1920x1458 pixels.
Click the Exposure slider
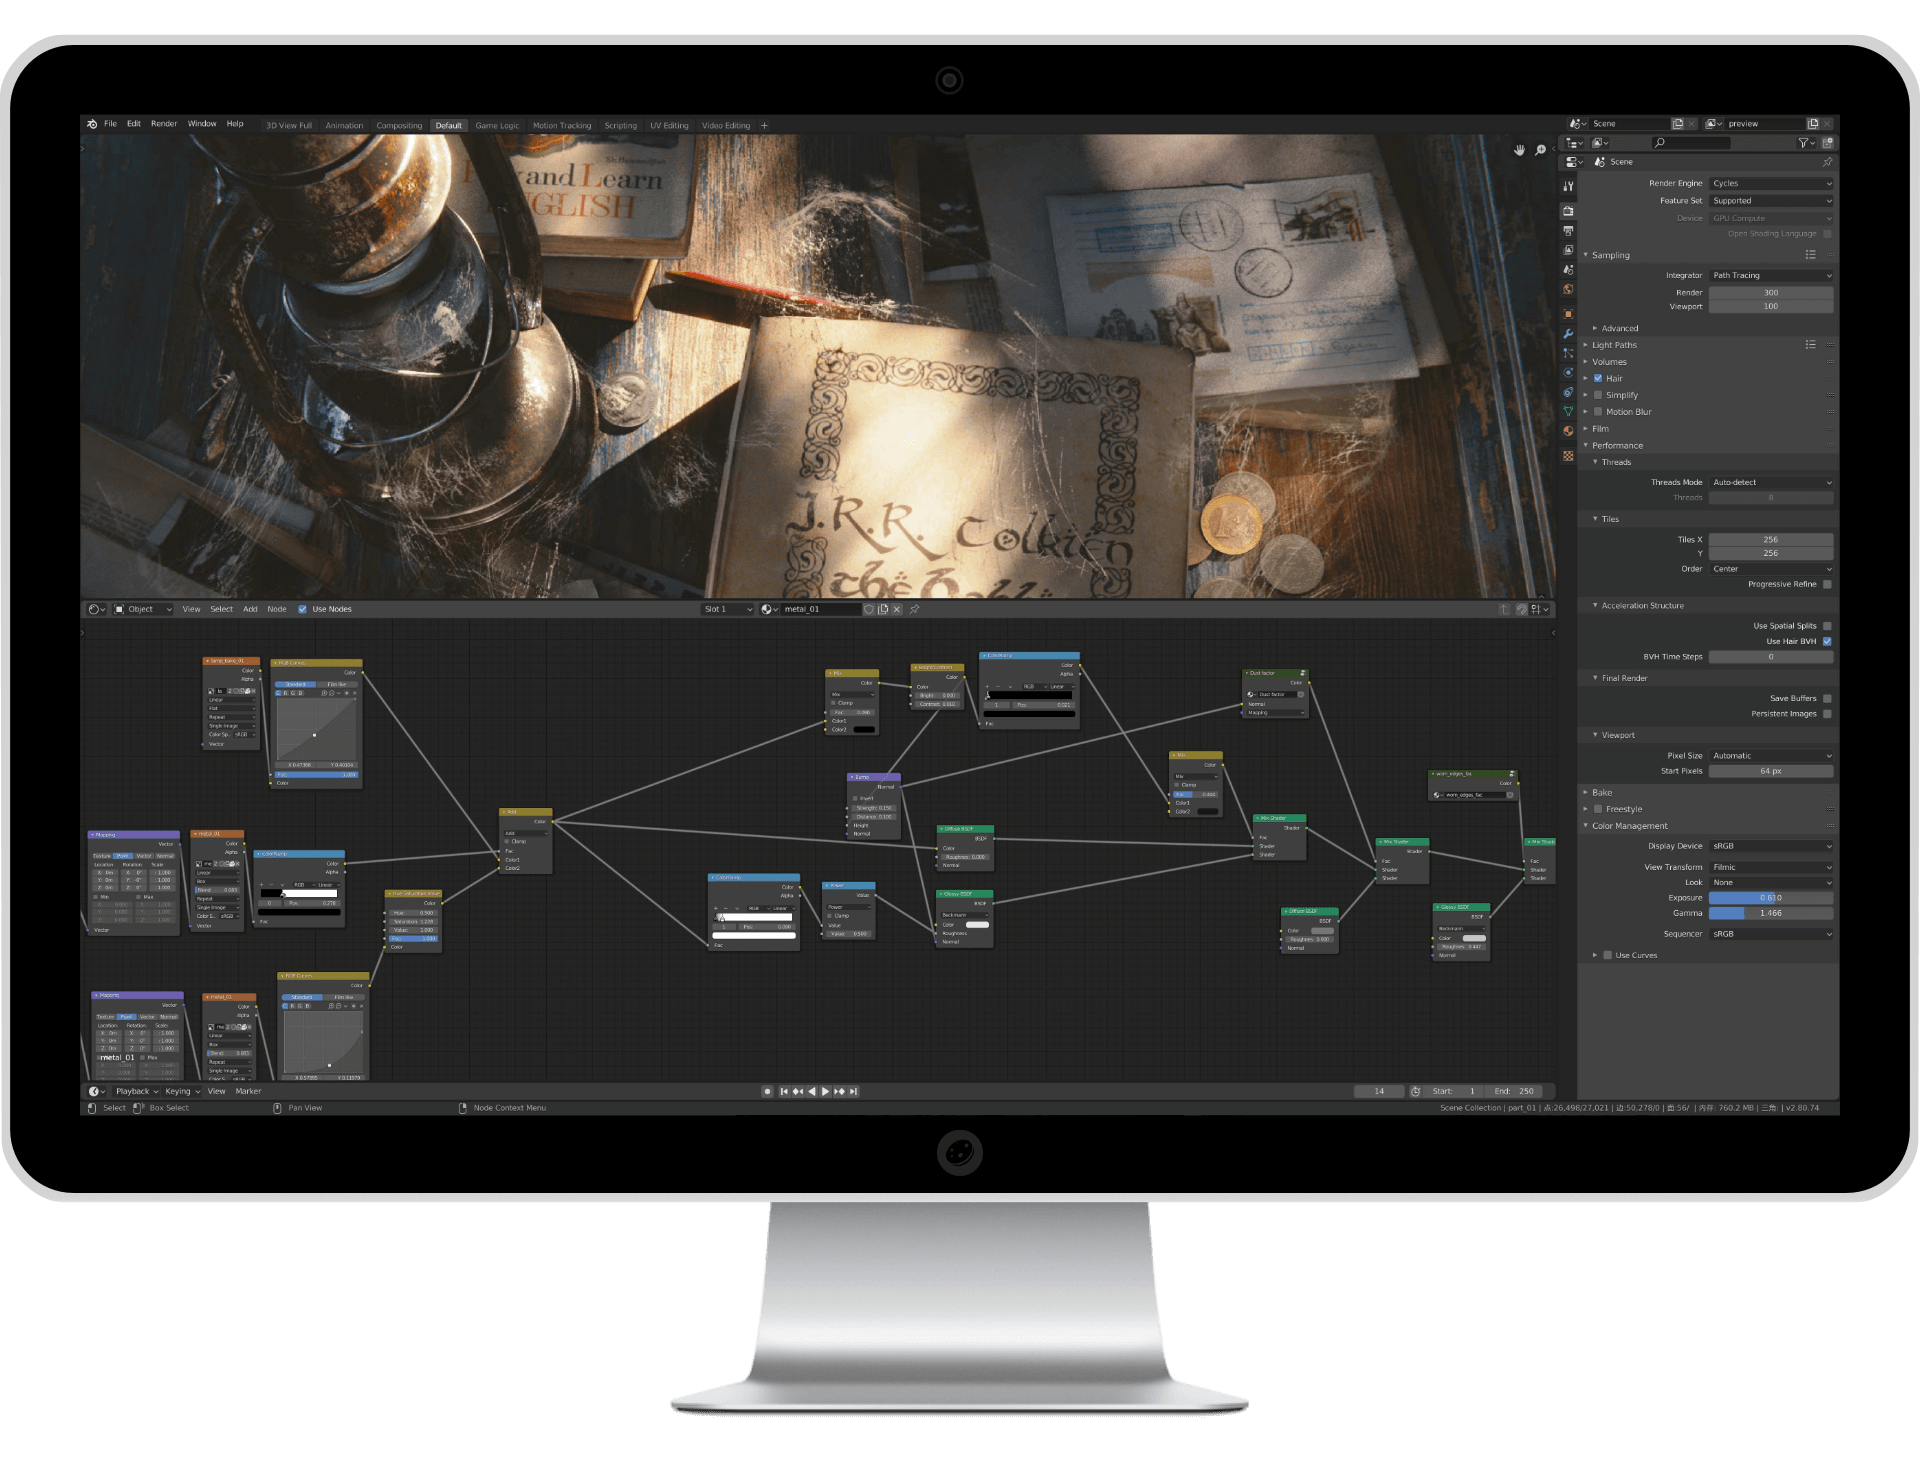[x=1771, y=898]
